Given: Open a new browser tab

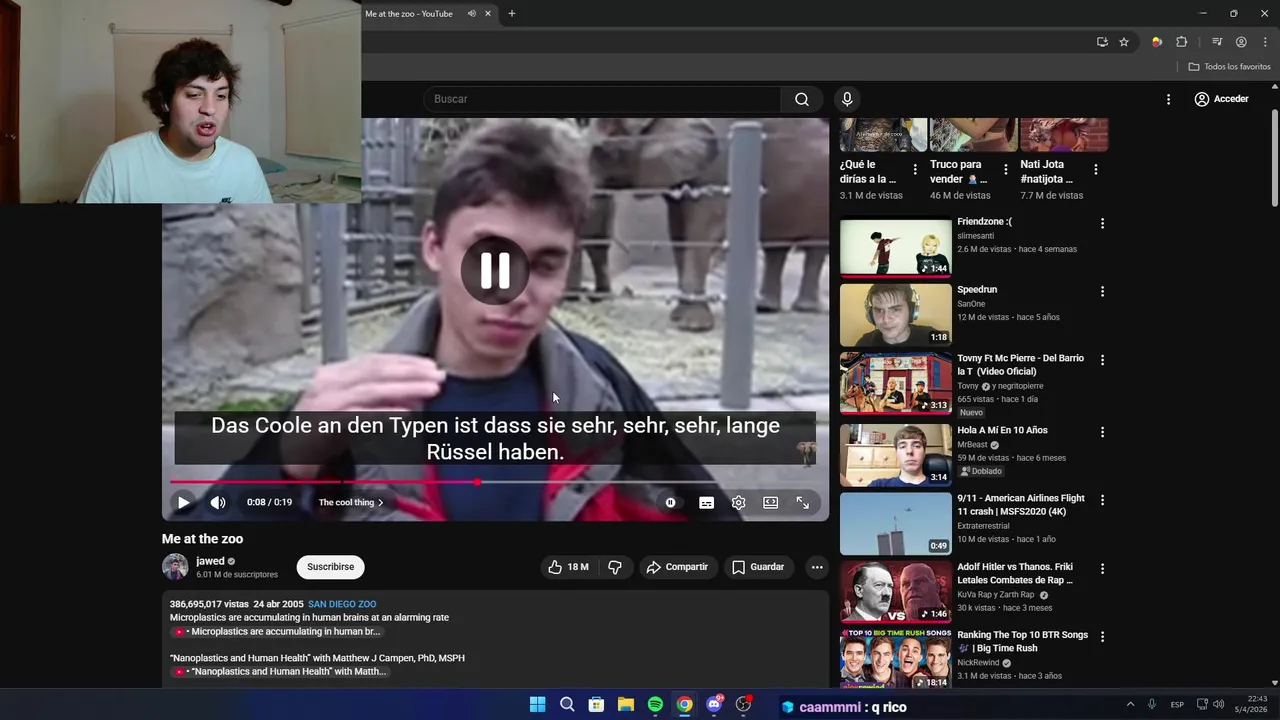Looking at the screenshot, I should (512, 14).
